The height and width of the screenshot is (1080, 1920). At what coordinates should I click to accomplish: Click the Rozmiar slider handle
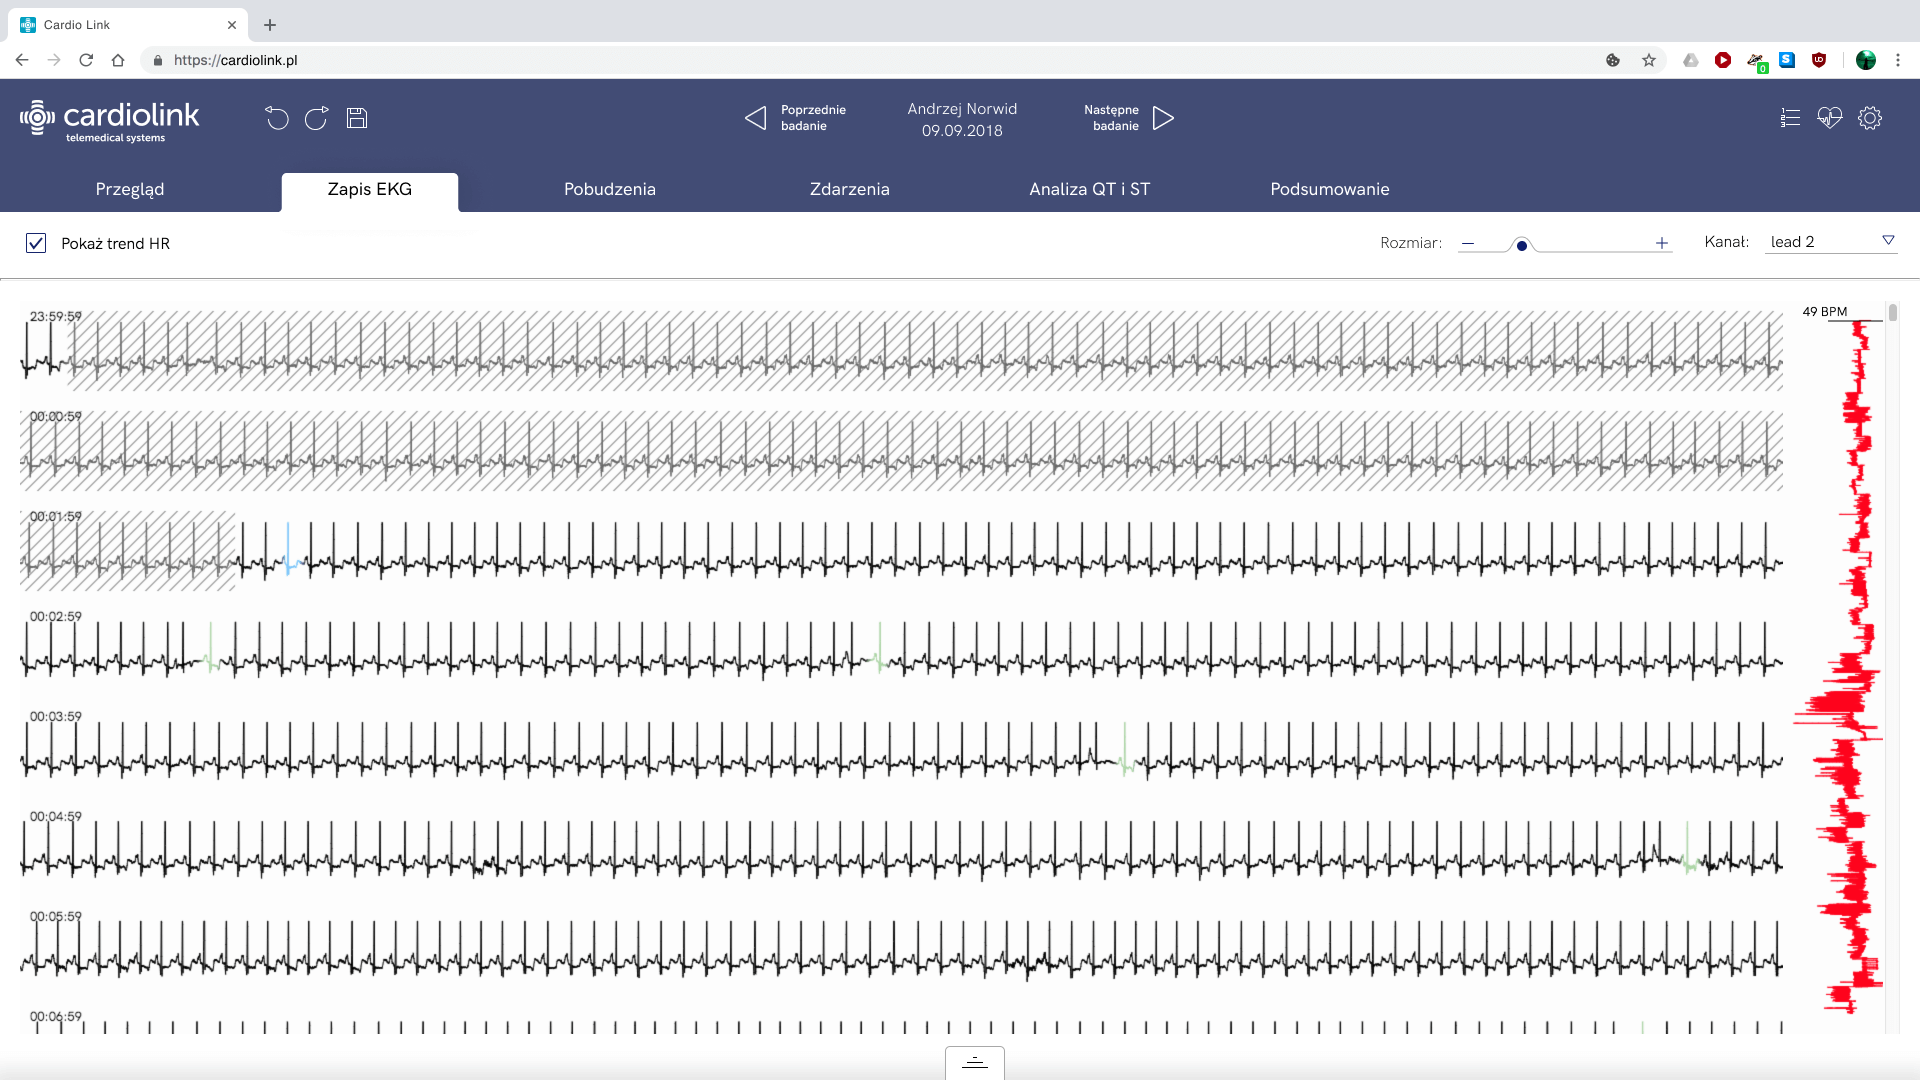(x=1521, y=245)
